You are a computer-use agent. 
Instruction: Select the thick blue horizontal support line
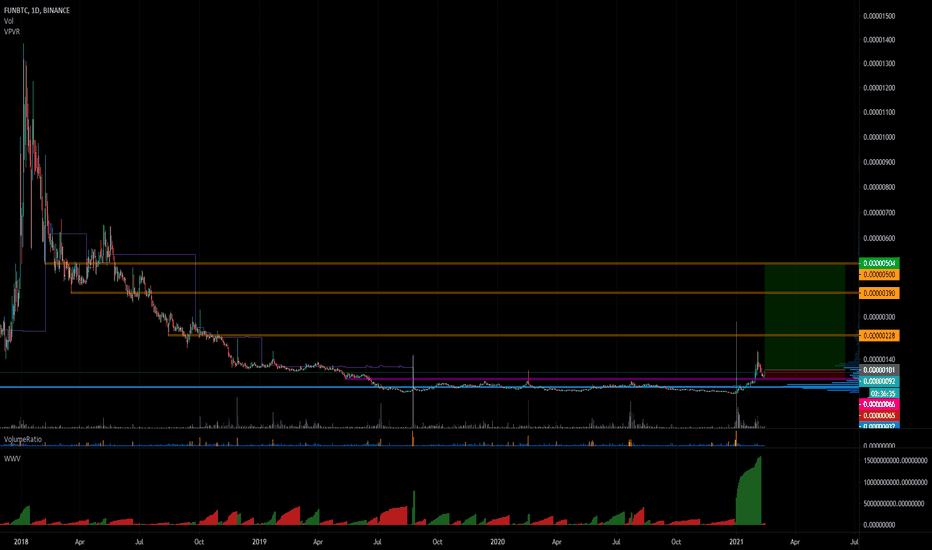(x=429, y=387)
